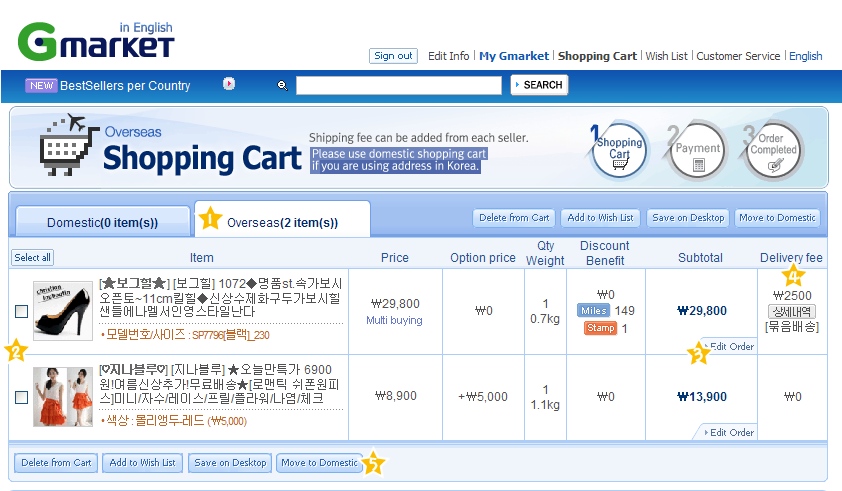Viewport: 842px width, 491px height.
Task: Click the Miles badge in discount column
Action: point(593,311)
